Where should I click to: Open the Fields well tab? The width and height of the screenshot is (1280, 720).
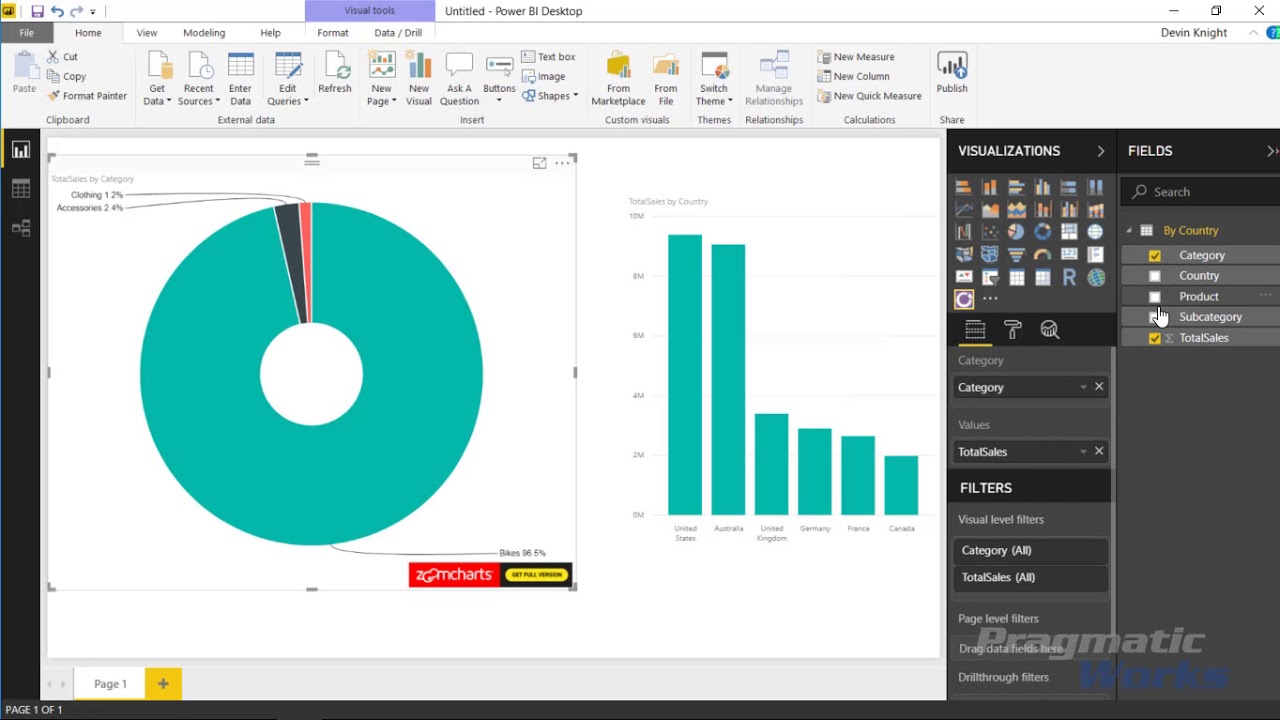[x=975, y=330]
